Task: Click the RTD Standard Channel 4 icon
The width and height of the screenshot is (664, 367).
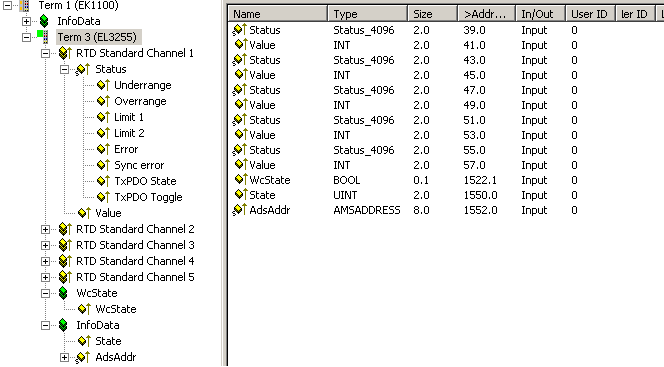Action: [65, 261]
